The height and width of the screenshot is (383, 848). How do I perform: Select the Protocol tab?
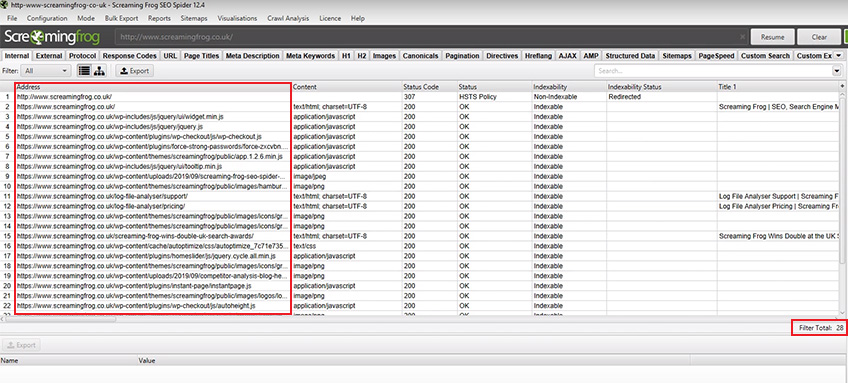coord(83,56)
